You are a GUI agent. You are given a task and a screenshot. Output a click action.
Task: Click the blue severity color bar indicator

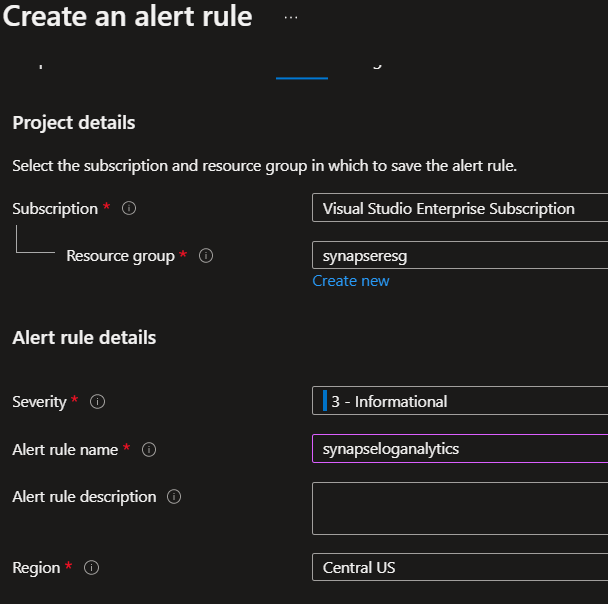pos(325,401)
